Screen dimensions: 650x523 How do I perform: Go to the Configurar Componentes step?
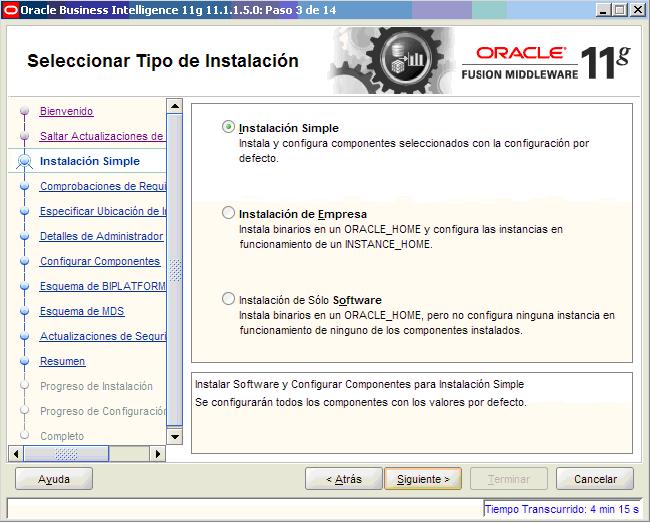(x=100, y=261)
